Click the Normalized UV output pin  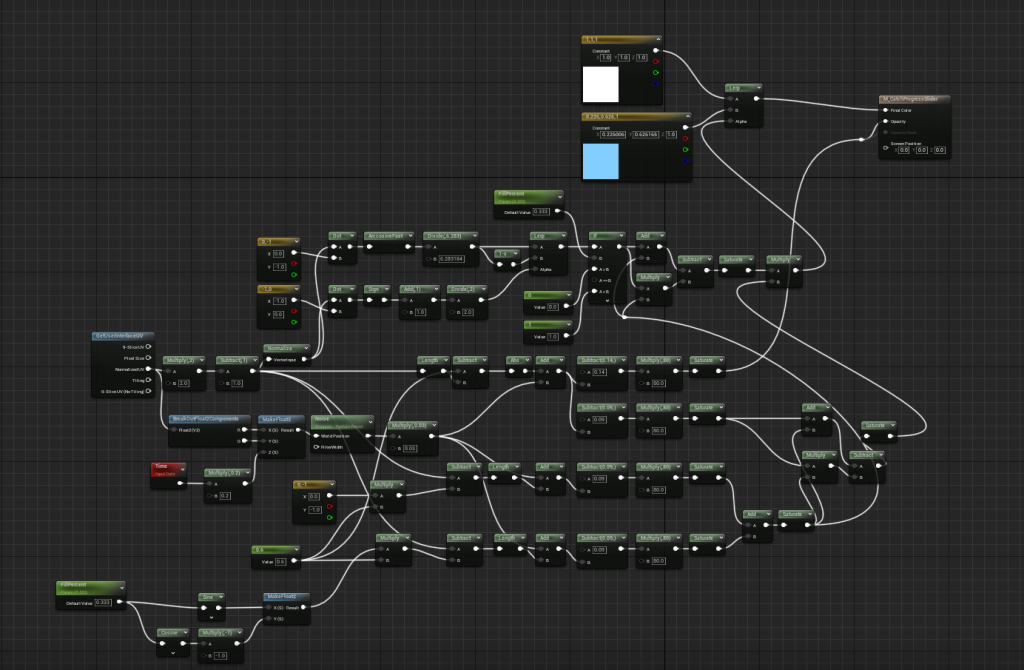click(x=148, y=369)
